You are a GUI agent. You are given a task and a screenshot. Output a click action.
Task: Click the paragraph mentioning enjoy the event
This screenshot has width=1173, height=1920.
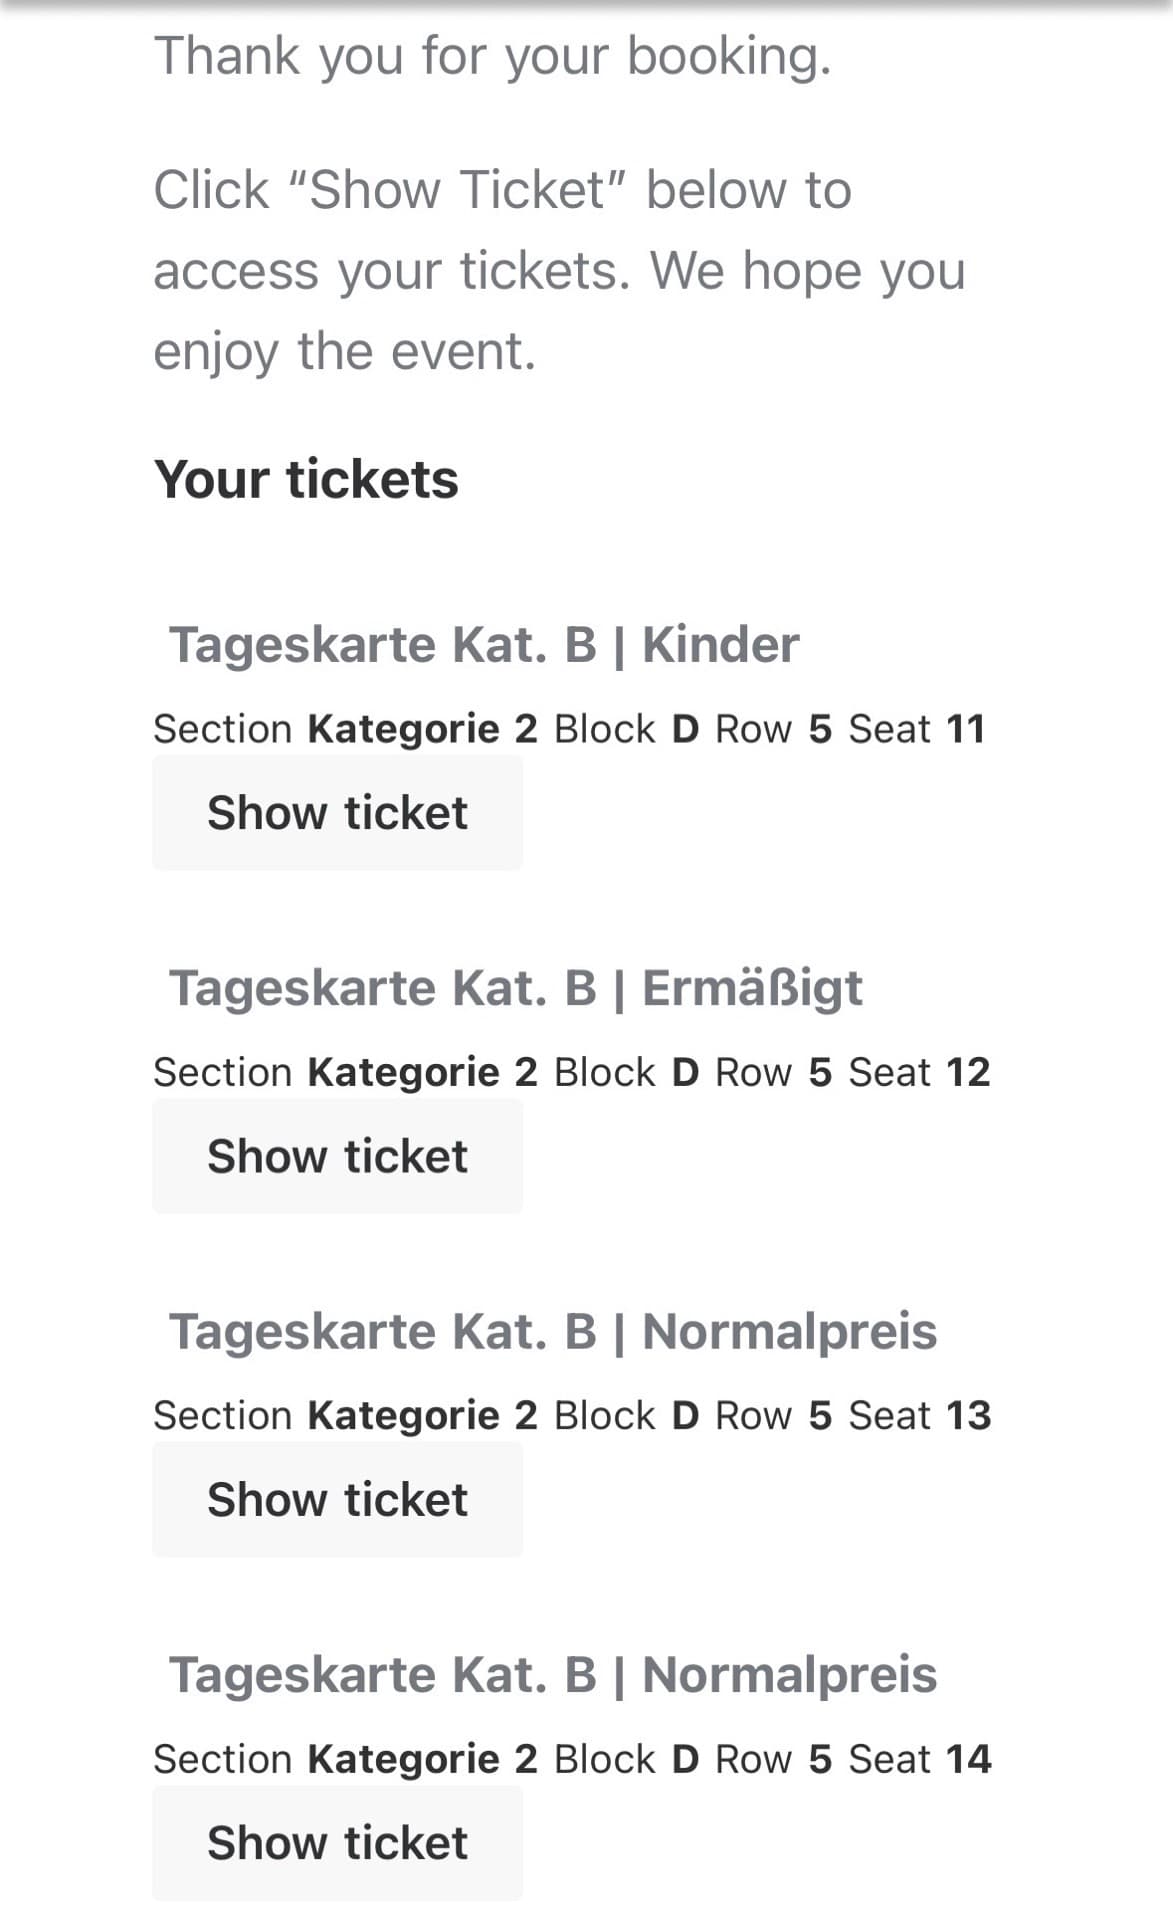pyautogui.click(x=558, y=271)
